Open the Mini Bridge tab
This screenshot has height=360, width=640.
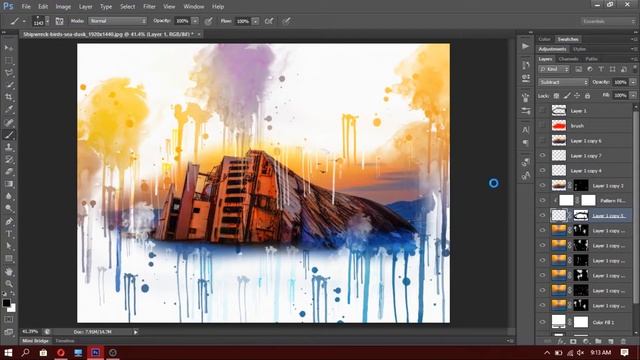(35, 341)
